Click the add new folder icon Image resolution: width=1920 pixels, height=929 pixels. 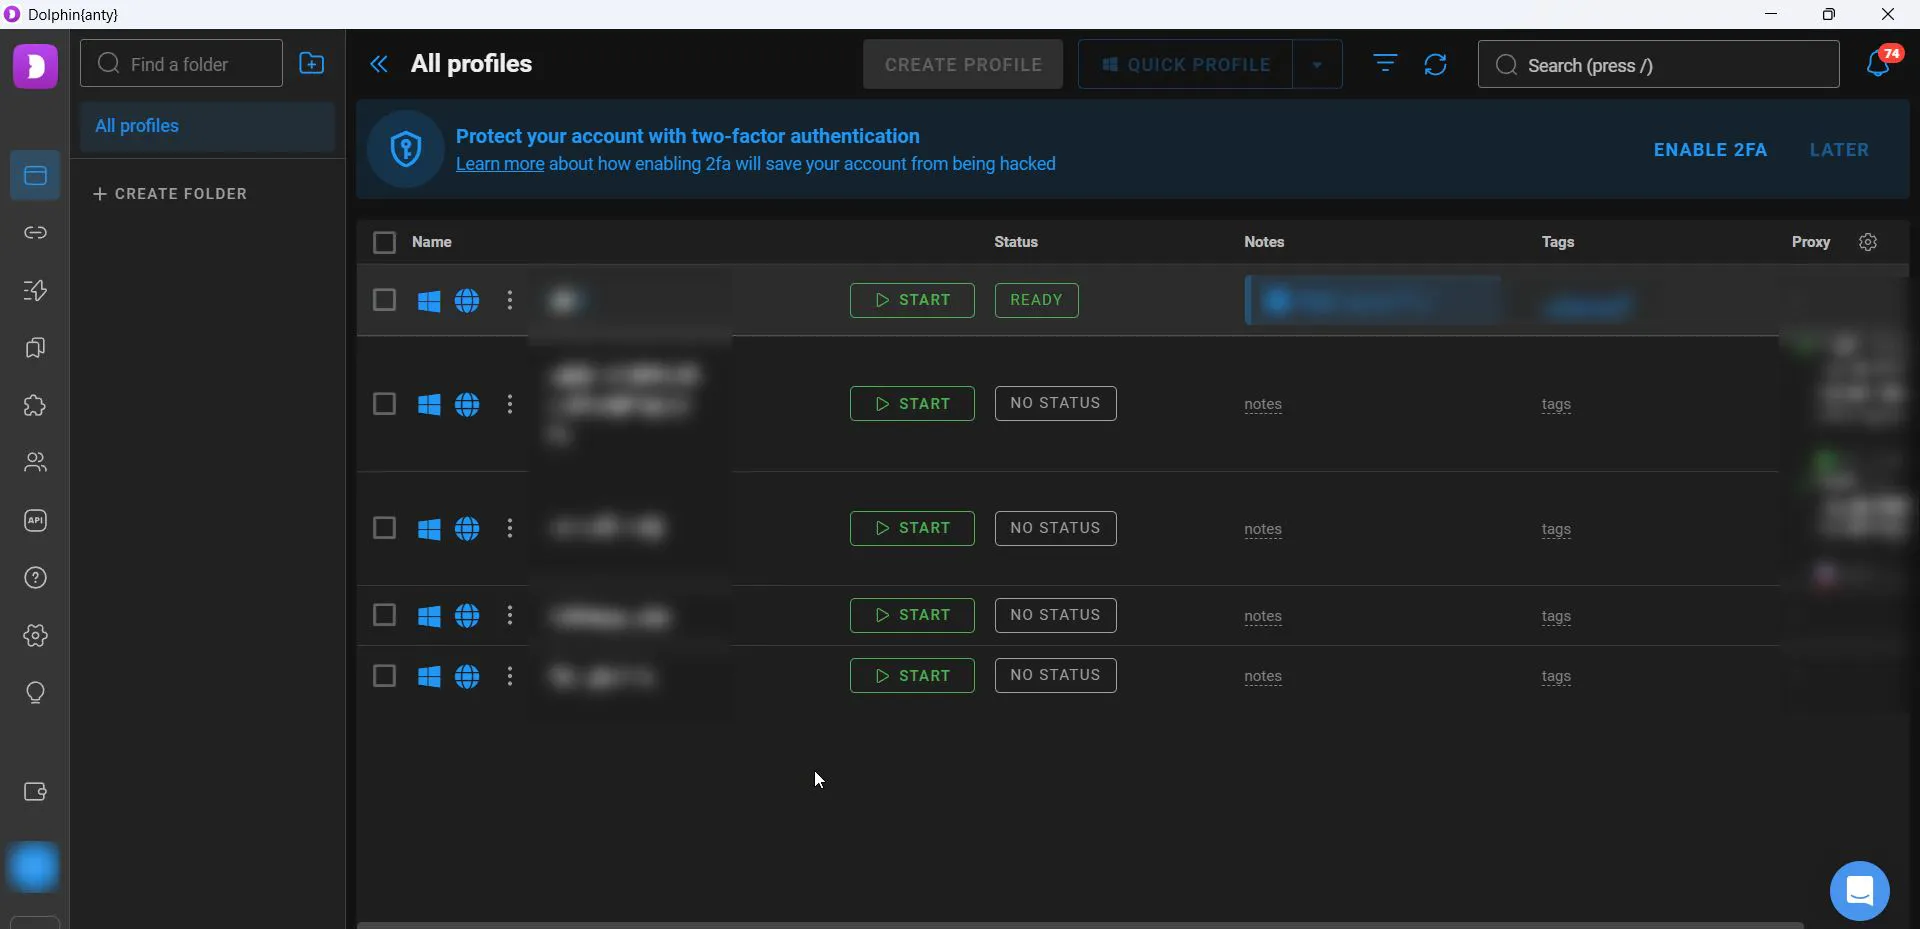tap(312, 64)
